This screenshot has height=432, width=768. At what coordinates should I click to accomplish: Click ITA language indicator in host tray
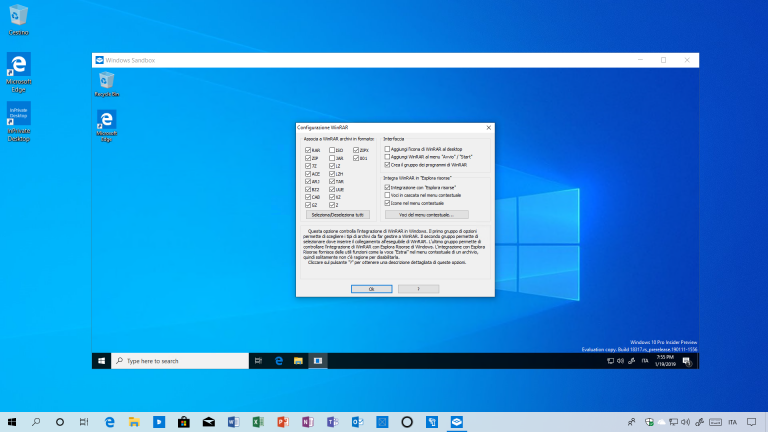click(x=733, y=422)
